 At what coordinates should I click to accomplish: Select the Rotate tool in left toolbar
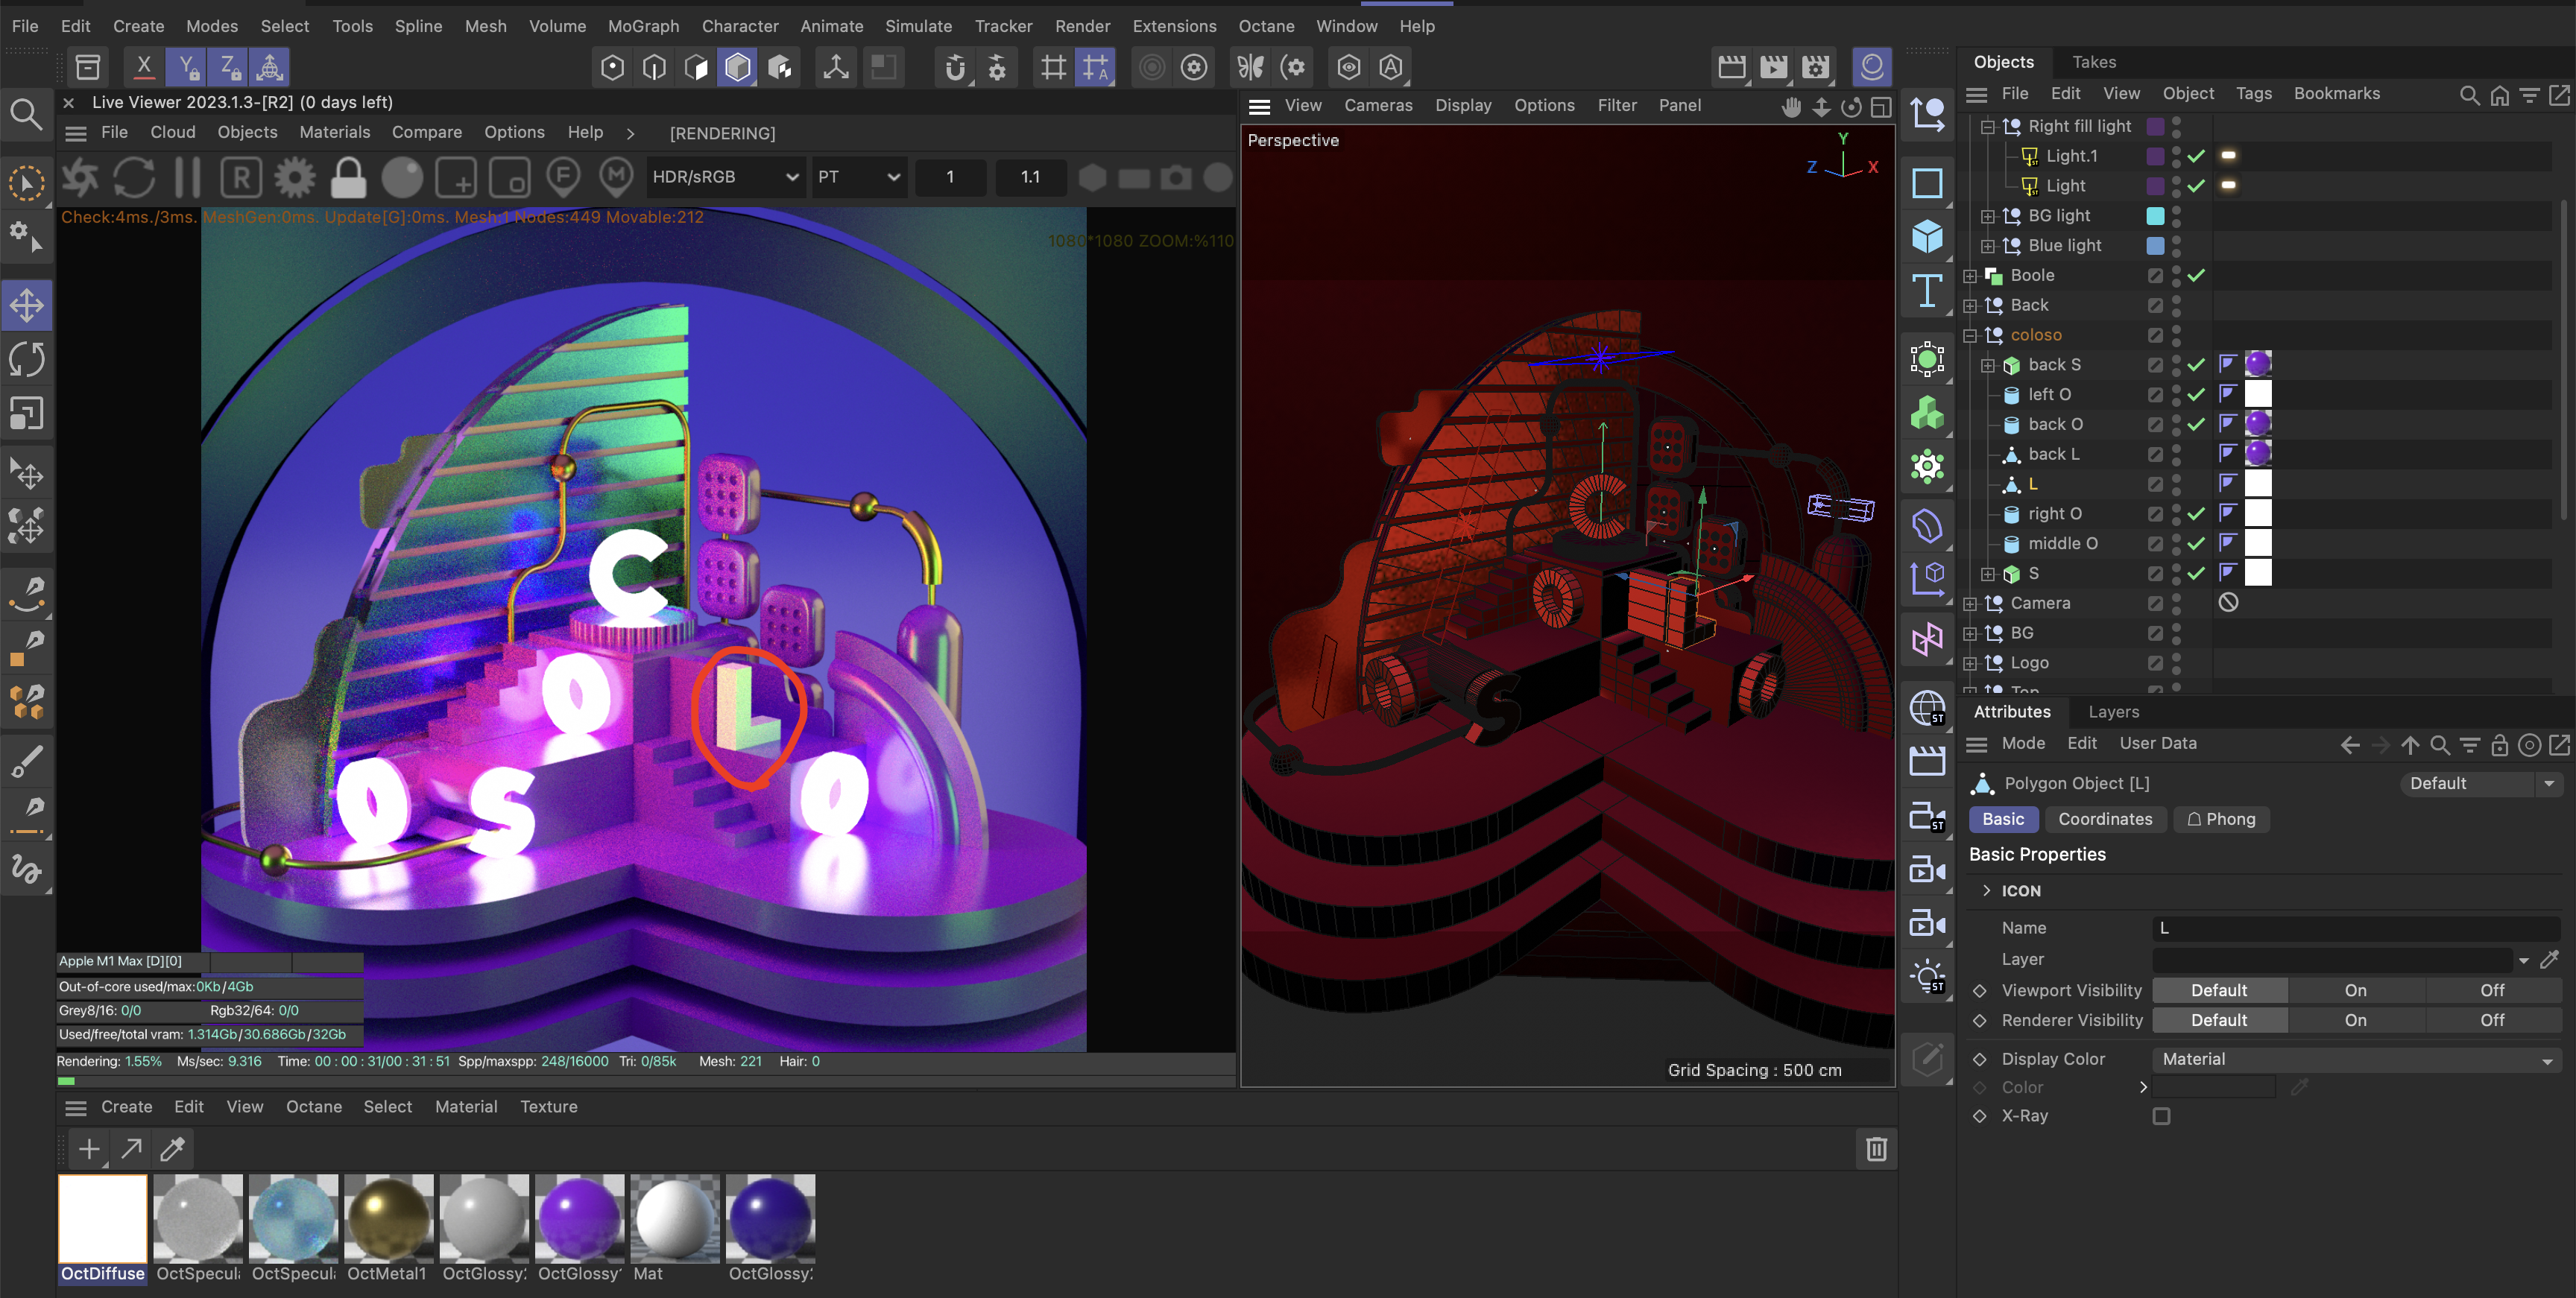(27, 359)
